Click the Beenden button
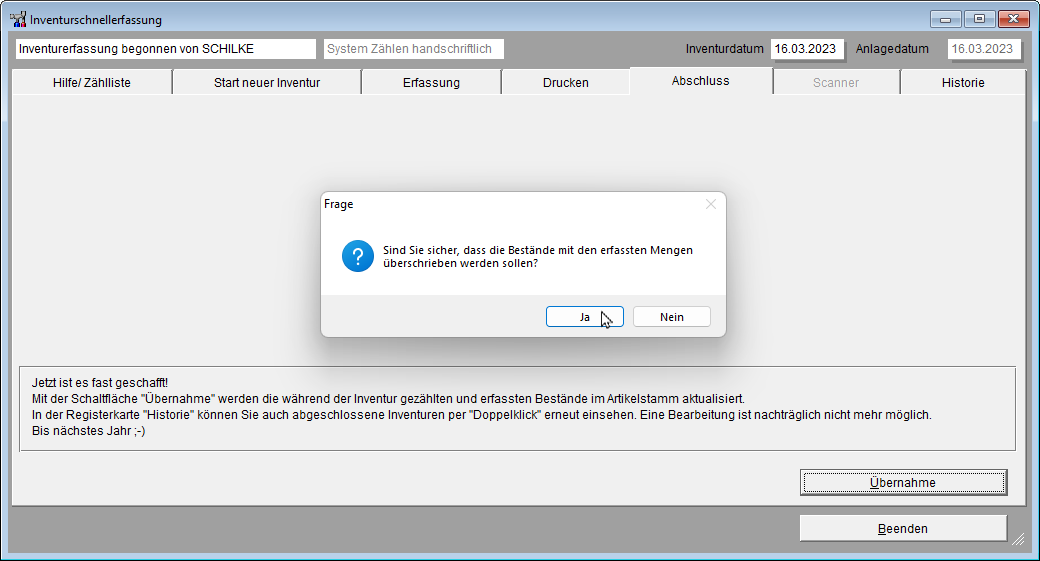This screenshot has height=561, width=1040. pos(903,529)
